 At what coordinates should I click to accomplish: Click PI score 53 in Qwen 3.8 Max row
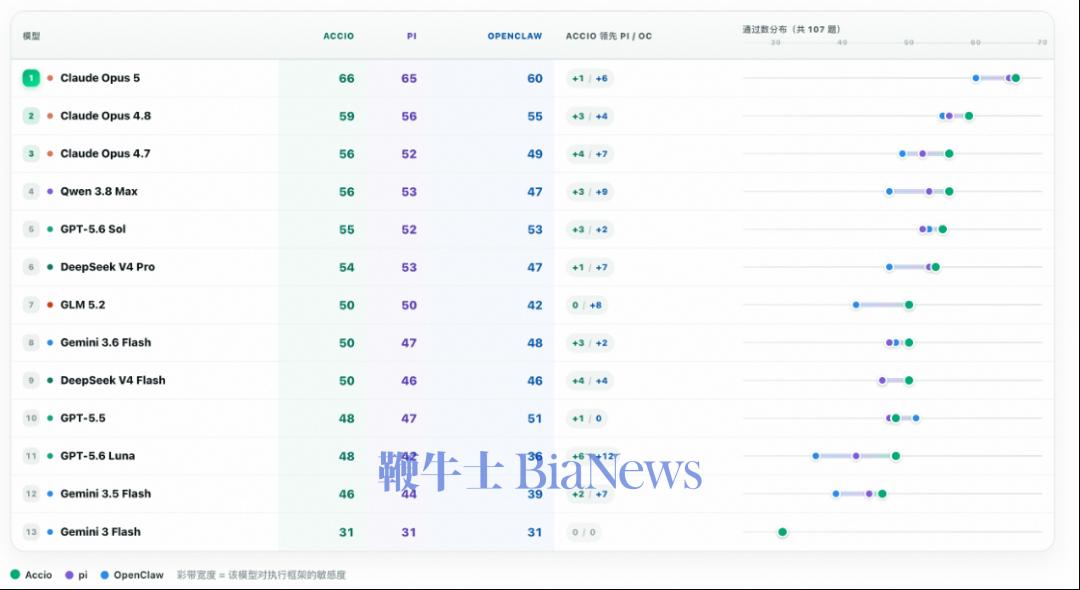(409, 192)
